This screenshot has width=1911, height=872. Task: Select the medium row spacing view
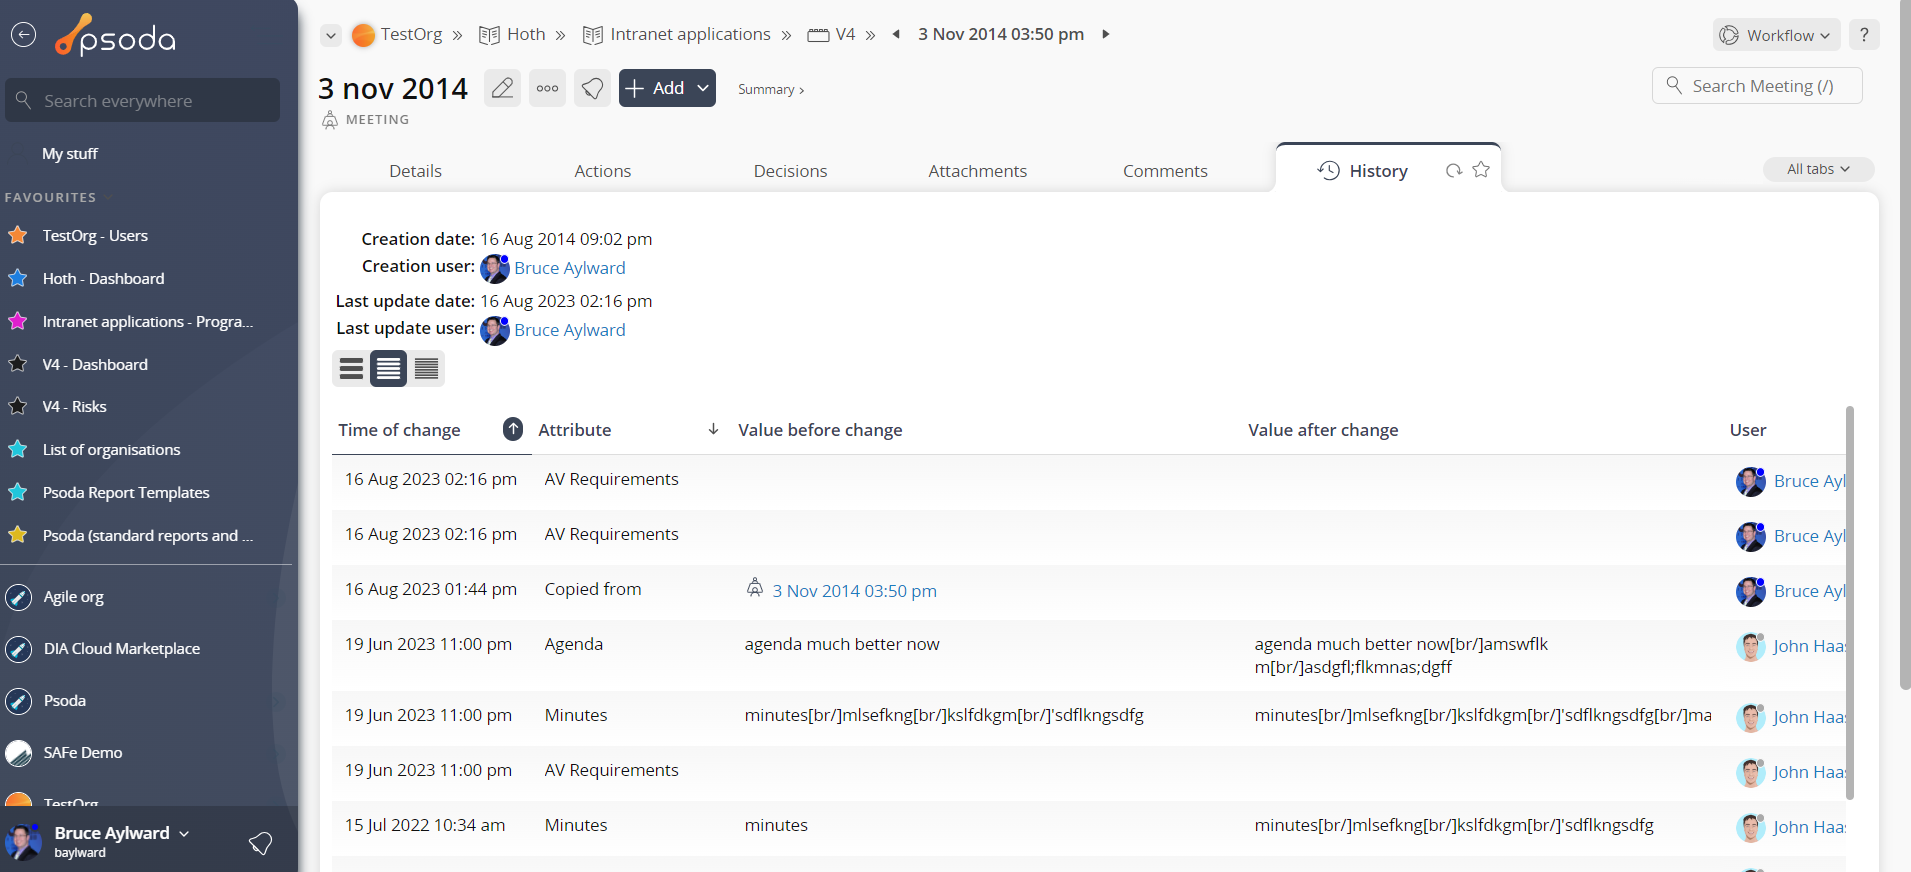point(388,369)
